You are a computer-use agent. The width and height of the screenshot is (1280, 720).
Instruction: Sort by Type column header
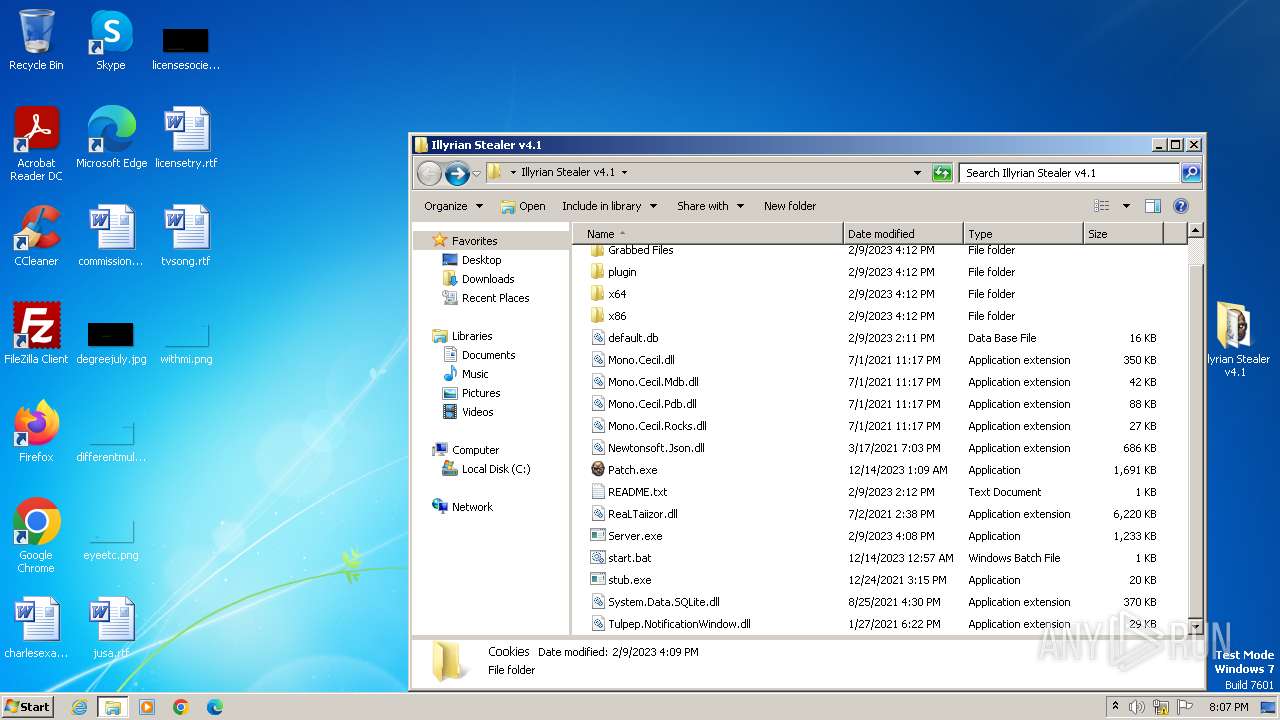point(1023,233)
